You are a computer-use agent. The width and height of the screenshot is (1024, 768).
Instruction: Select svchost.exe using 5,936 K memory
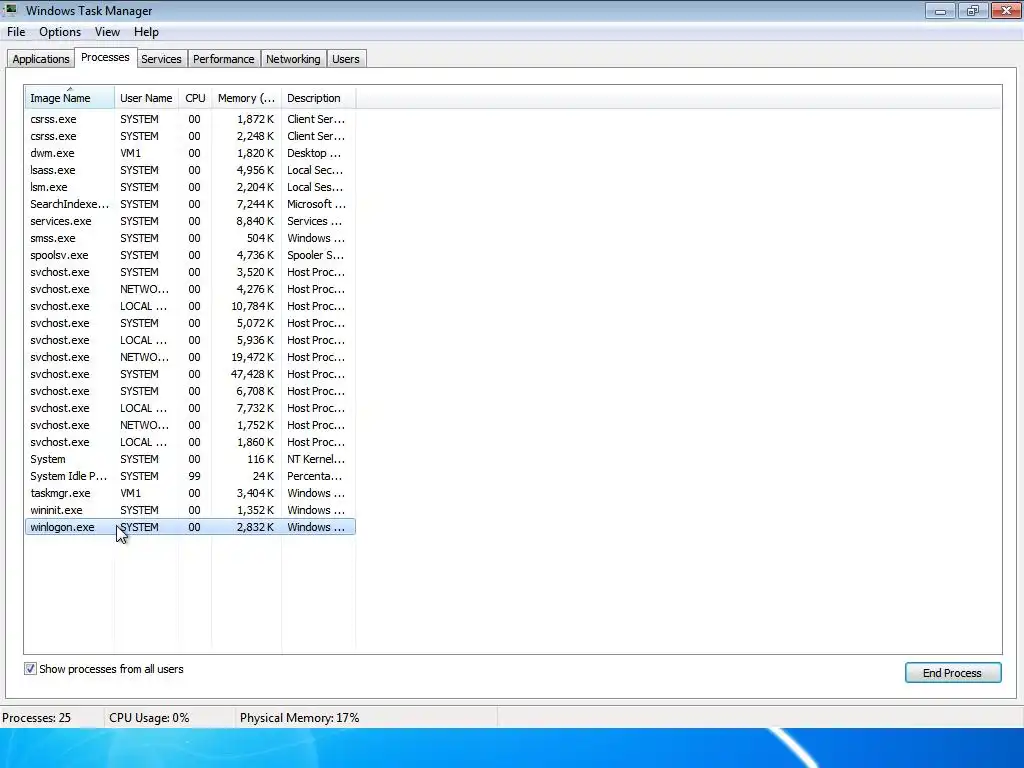[190, 340]
